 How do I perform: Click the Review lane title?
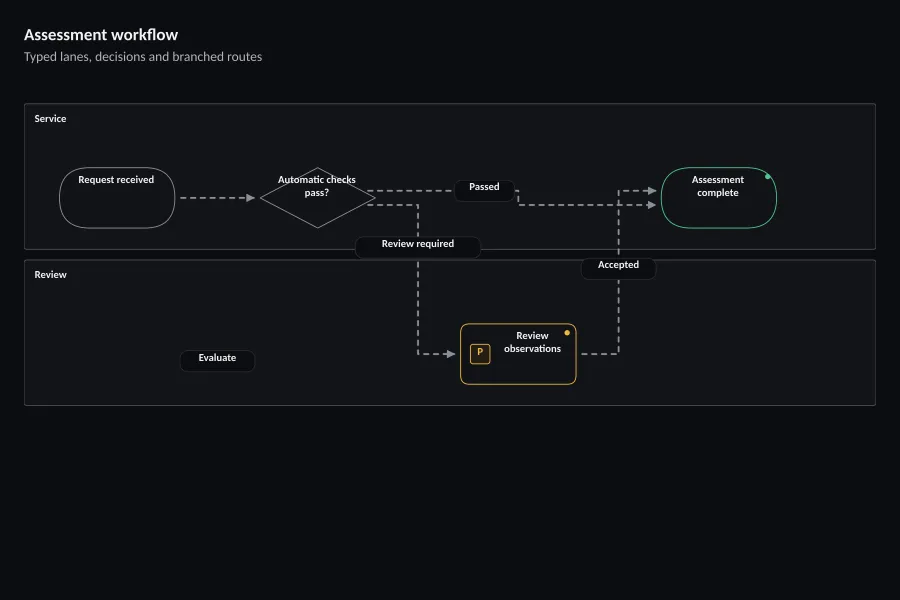(51, 275)
